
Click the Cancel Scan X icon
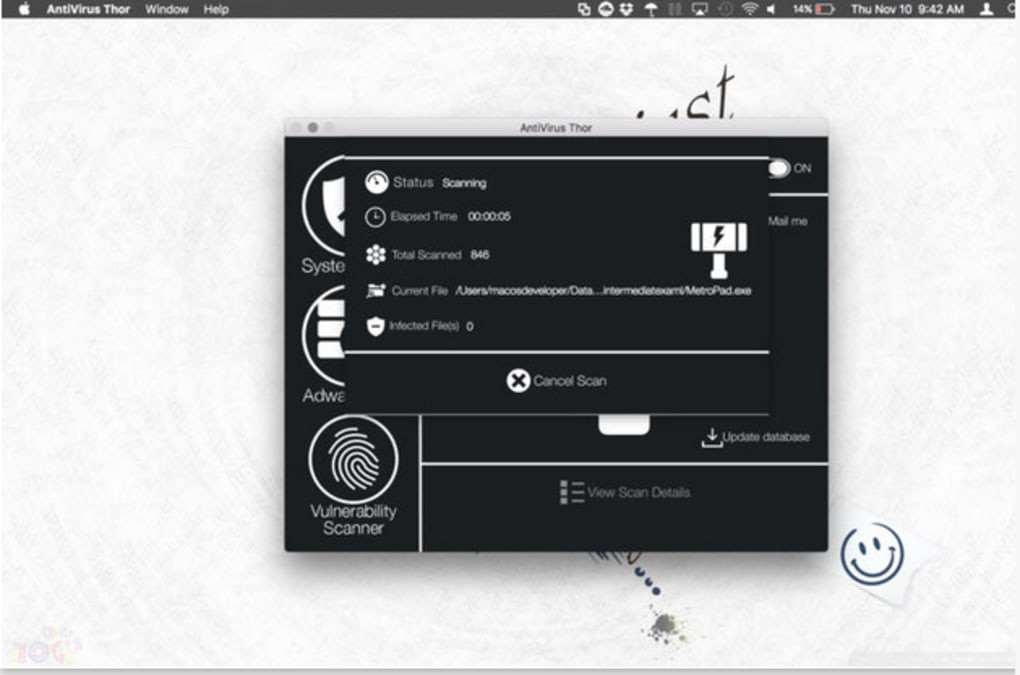click(x=518, y=380)
